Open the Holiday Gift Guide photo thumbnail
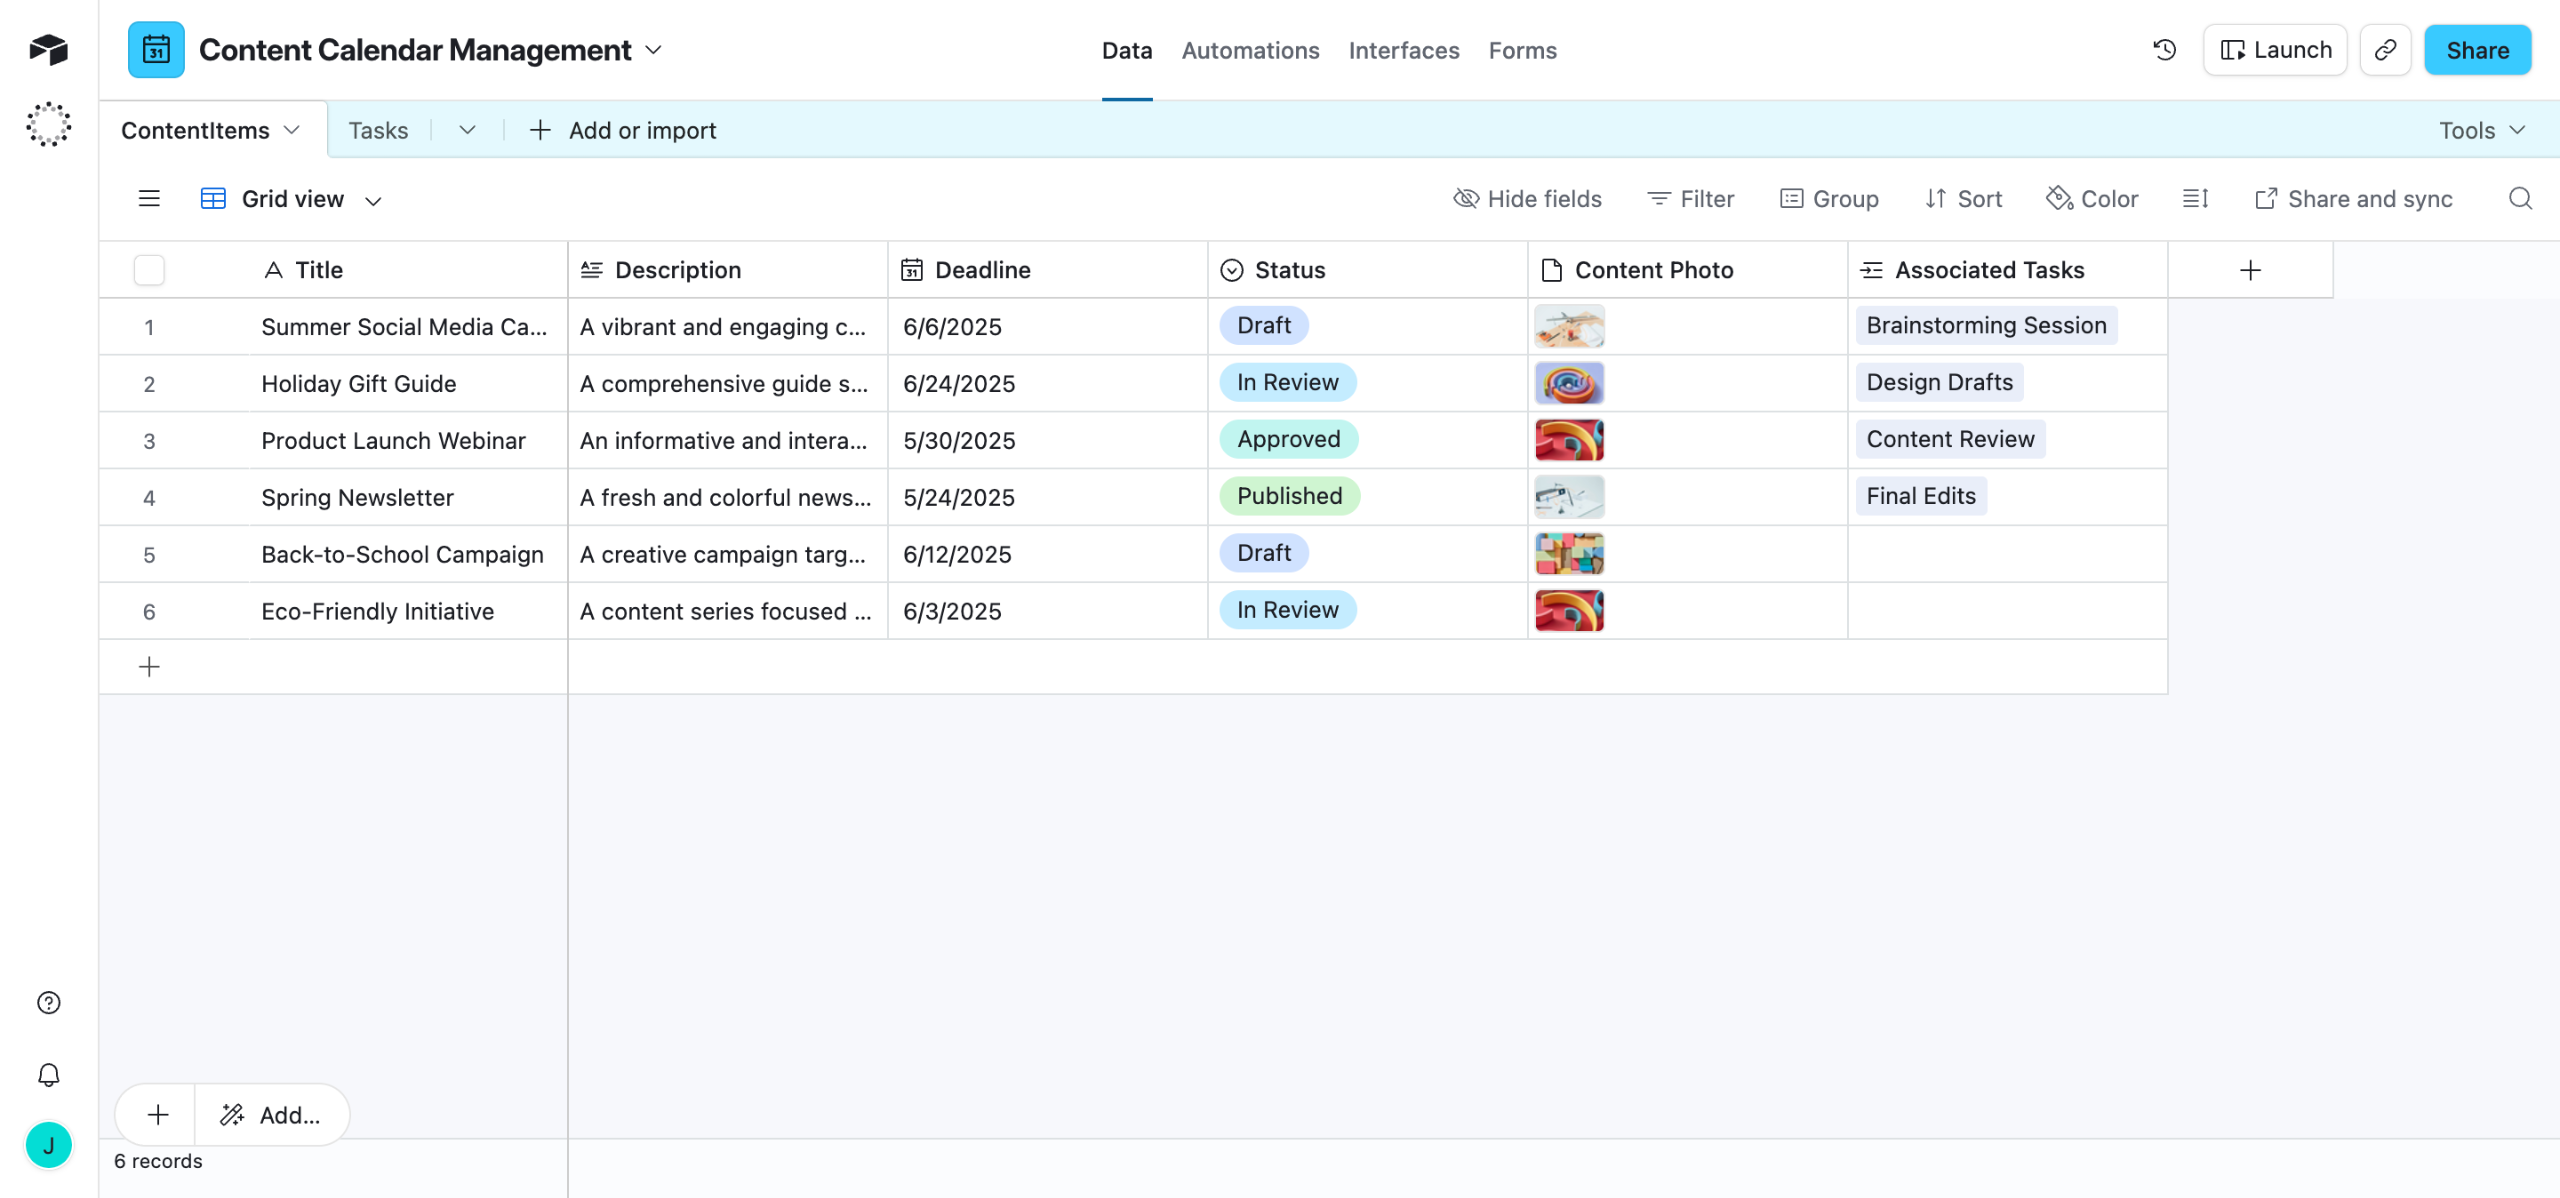The width and height of the screenshot is (2560, 1198). click(1569, 383)
